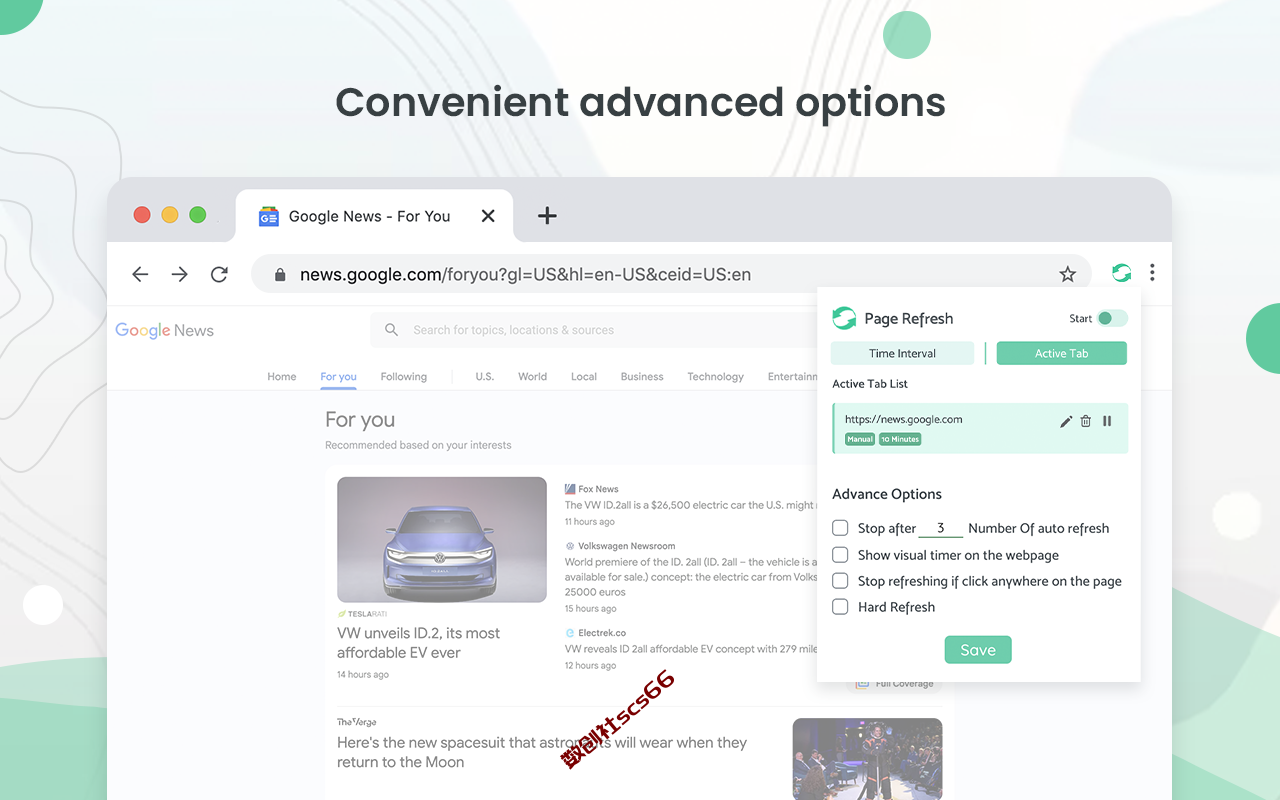Open the For you section
The height and width of the screenshot is (800, 1280).
coord(338,377)
